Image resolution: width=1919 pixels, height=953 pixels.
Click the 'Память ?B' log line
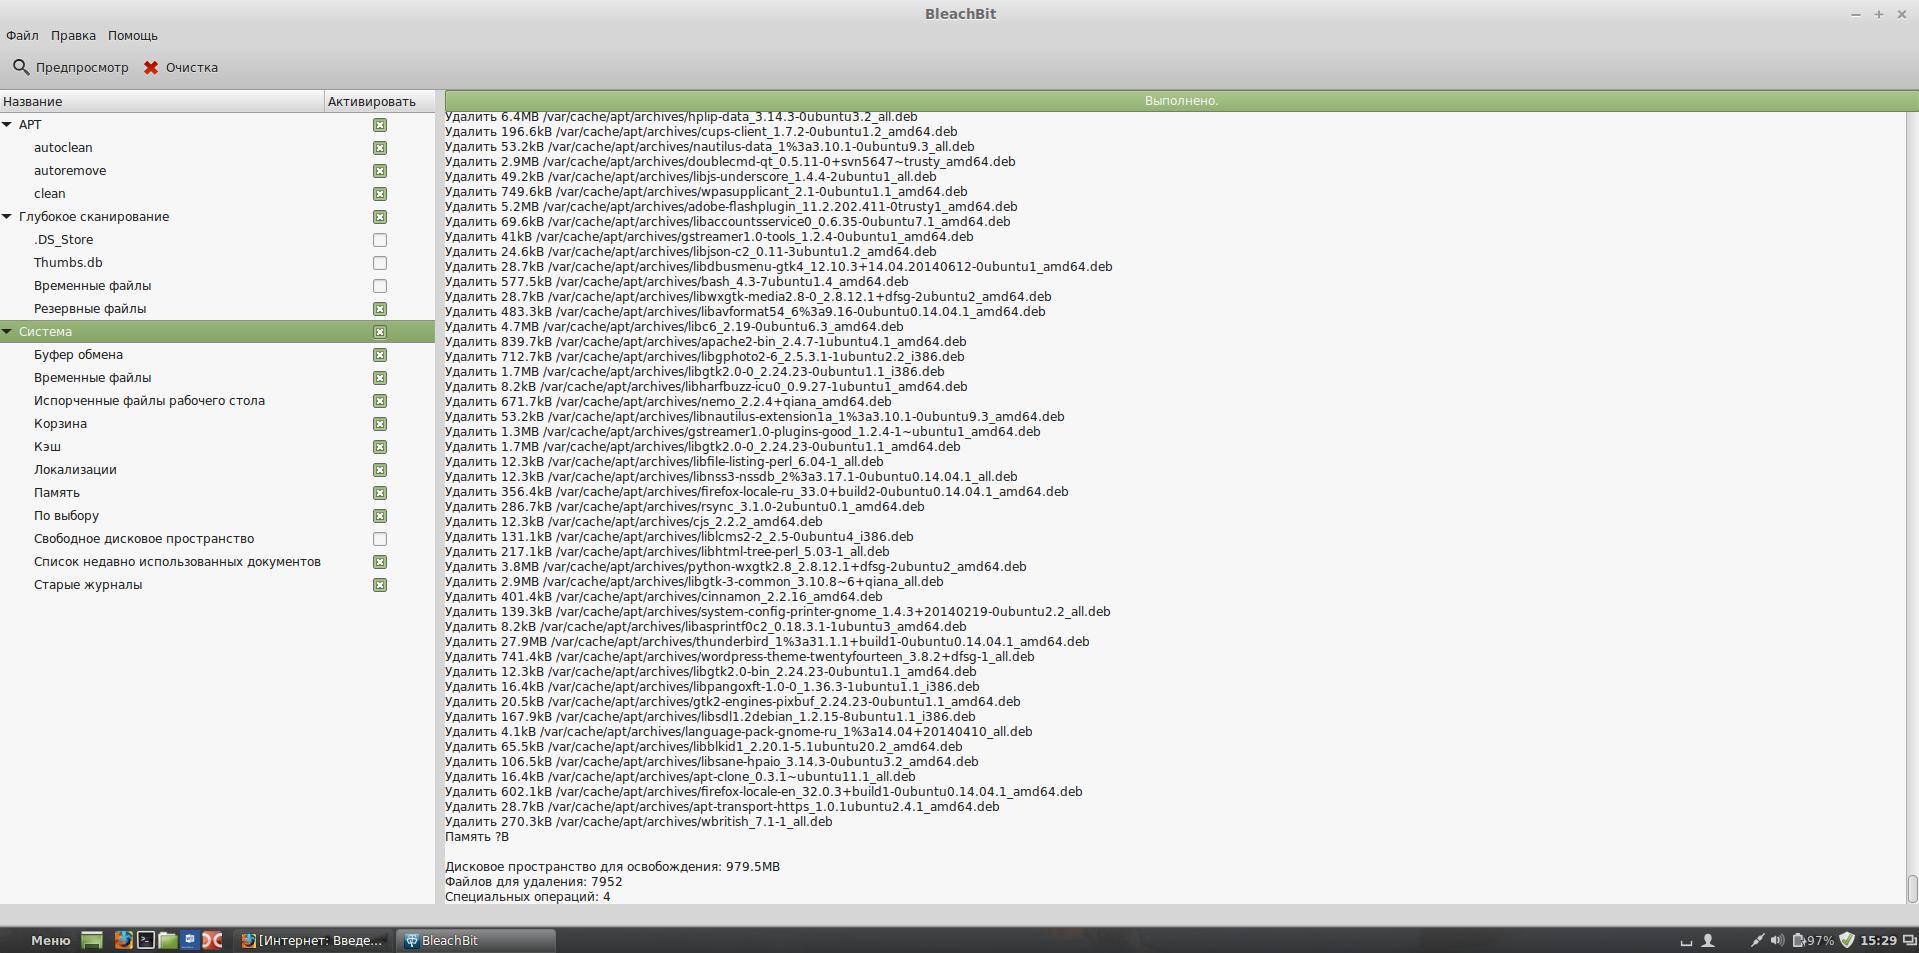[x=476, y=837]
